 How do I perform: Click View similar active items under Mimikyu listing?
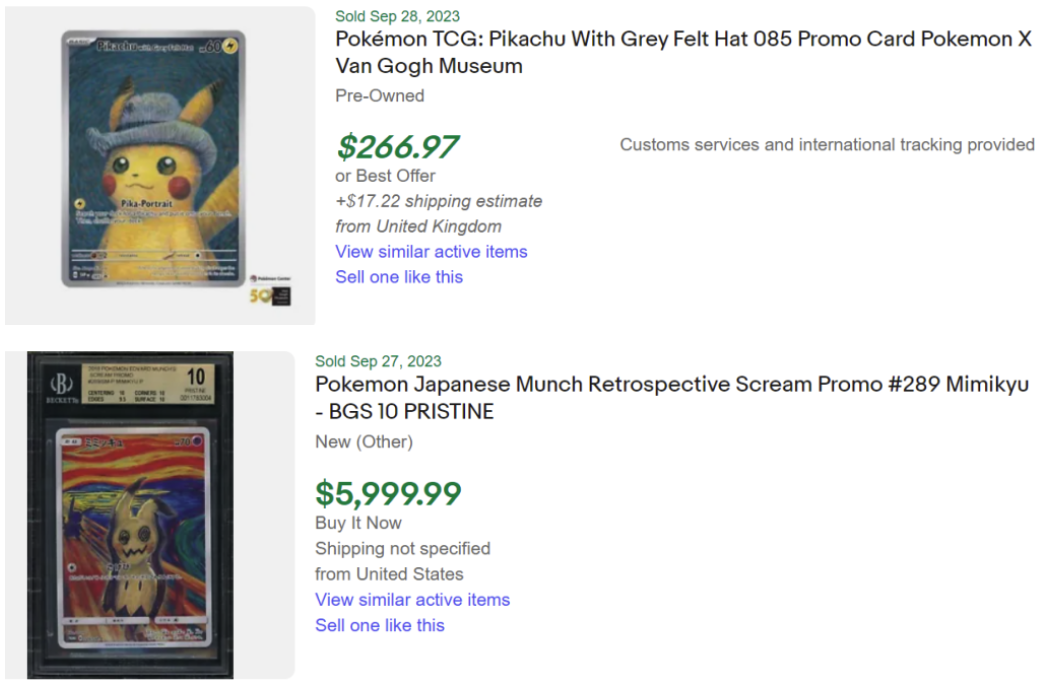(412, 600)
